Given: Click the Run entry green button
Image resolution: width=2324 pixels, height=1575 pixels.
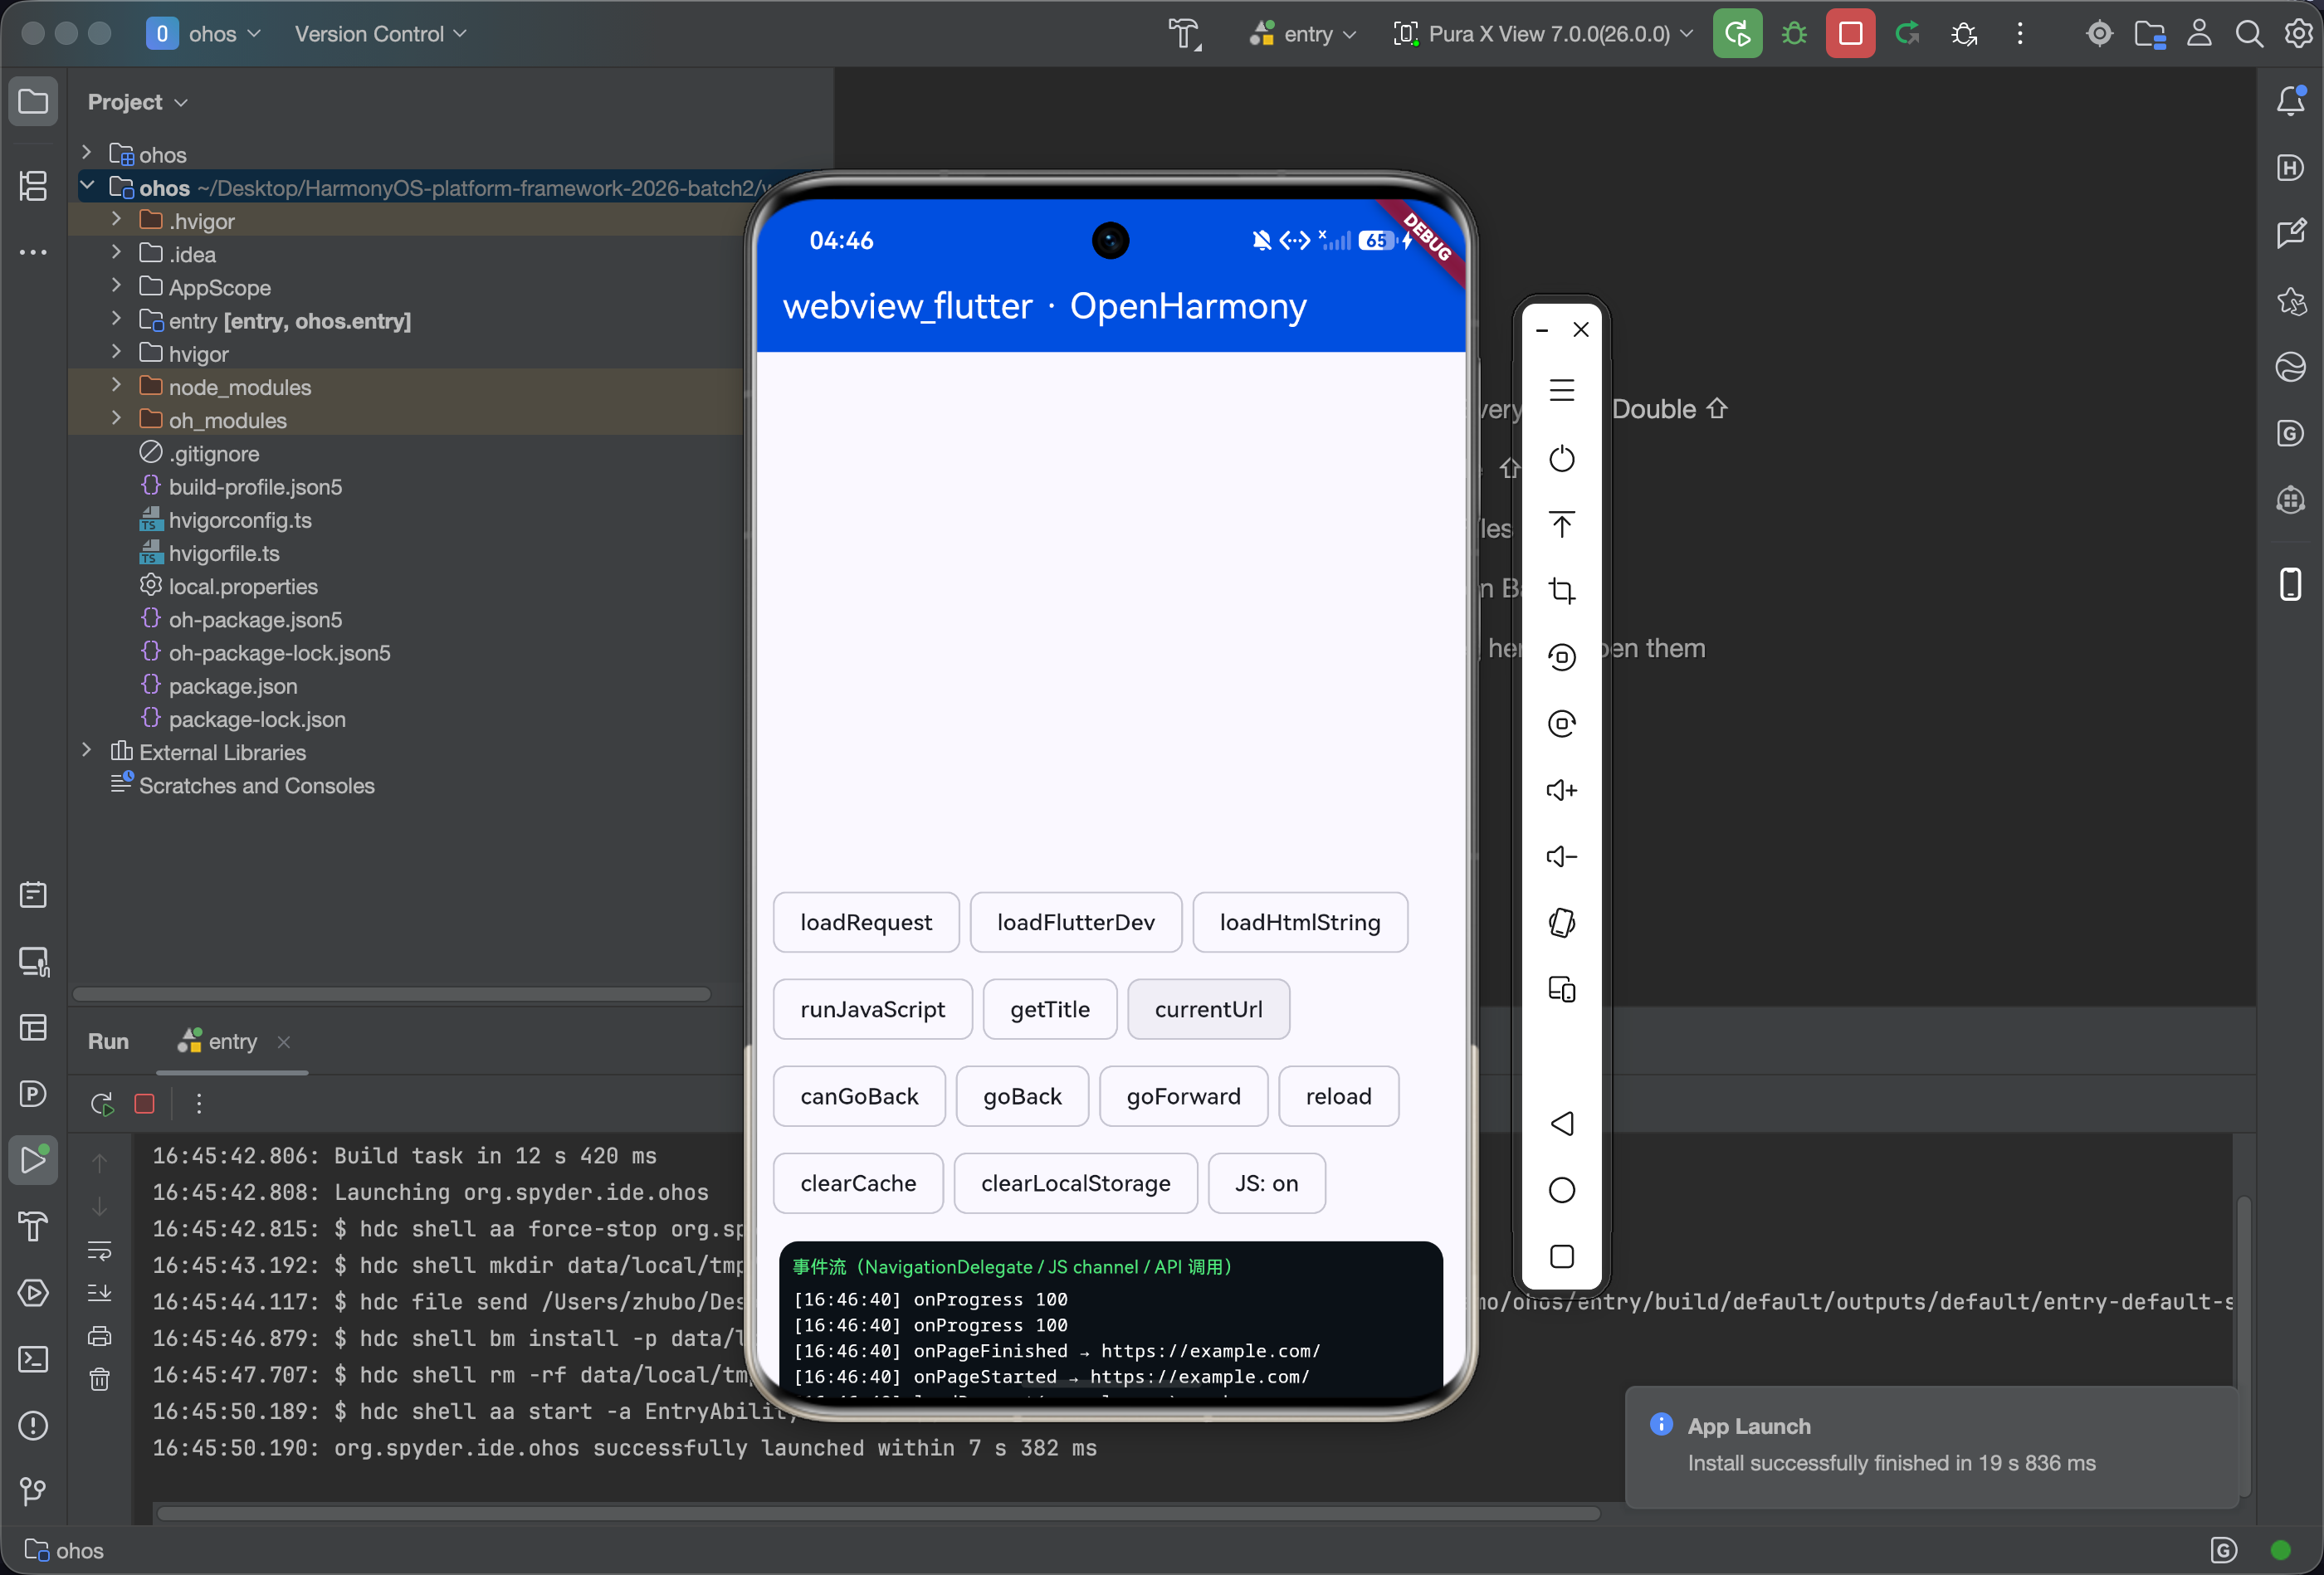Looking at the screenshot, I should point(1737,34).
